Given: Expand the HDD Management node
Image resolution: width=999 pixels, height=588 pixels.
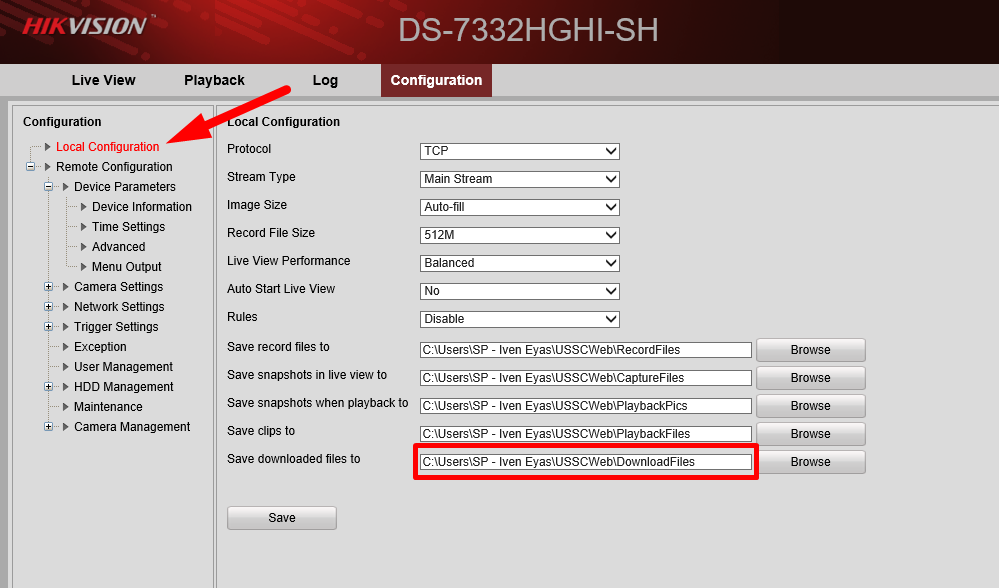Looking at the screenshot, I should coord(48,387).
